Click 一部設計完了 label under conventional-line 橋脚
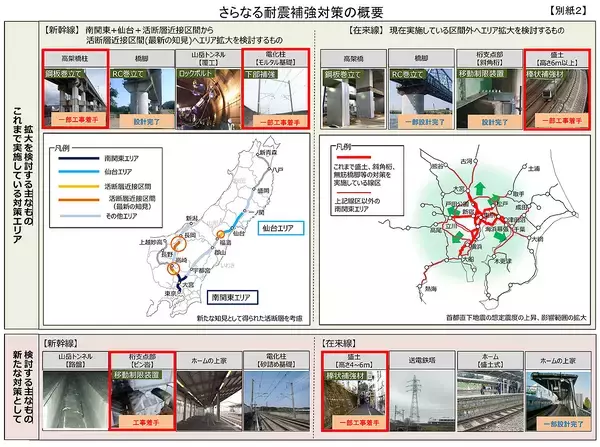Screen dimensions: 600x447 (425, 122)
